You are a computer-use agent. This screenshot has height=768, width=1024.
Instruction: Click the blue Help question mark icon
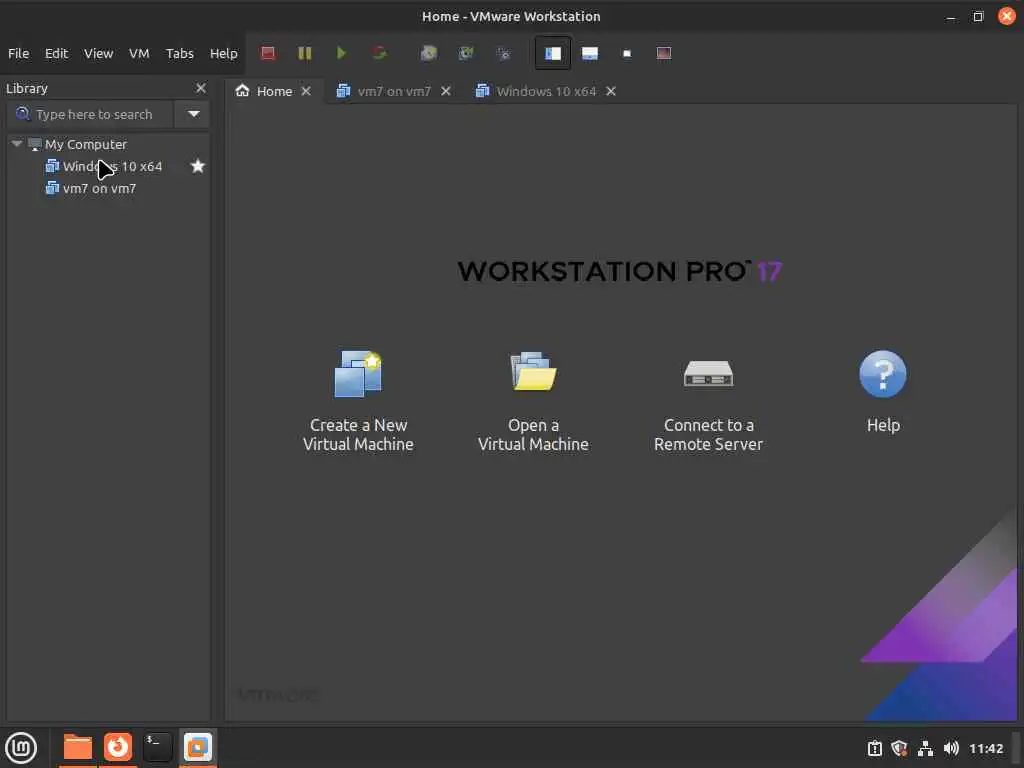coord(882,374)
